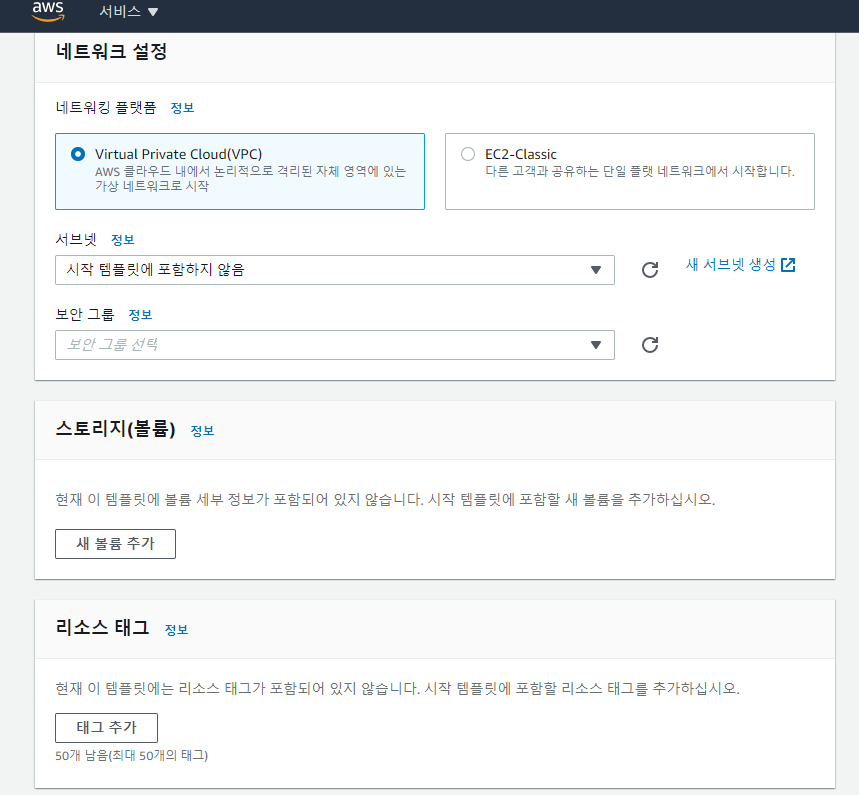Click the triangle arrow next to 서비스

click(x=153, y=12)
